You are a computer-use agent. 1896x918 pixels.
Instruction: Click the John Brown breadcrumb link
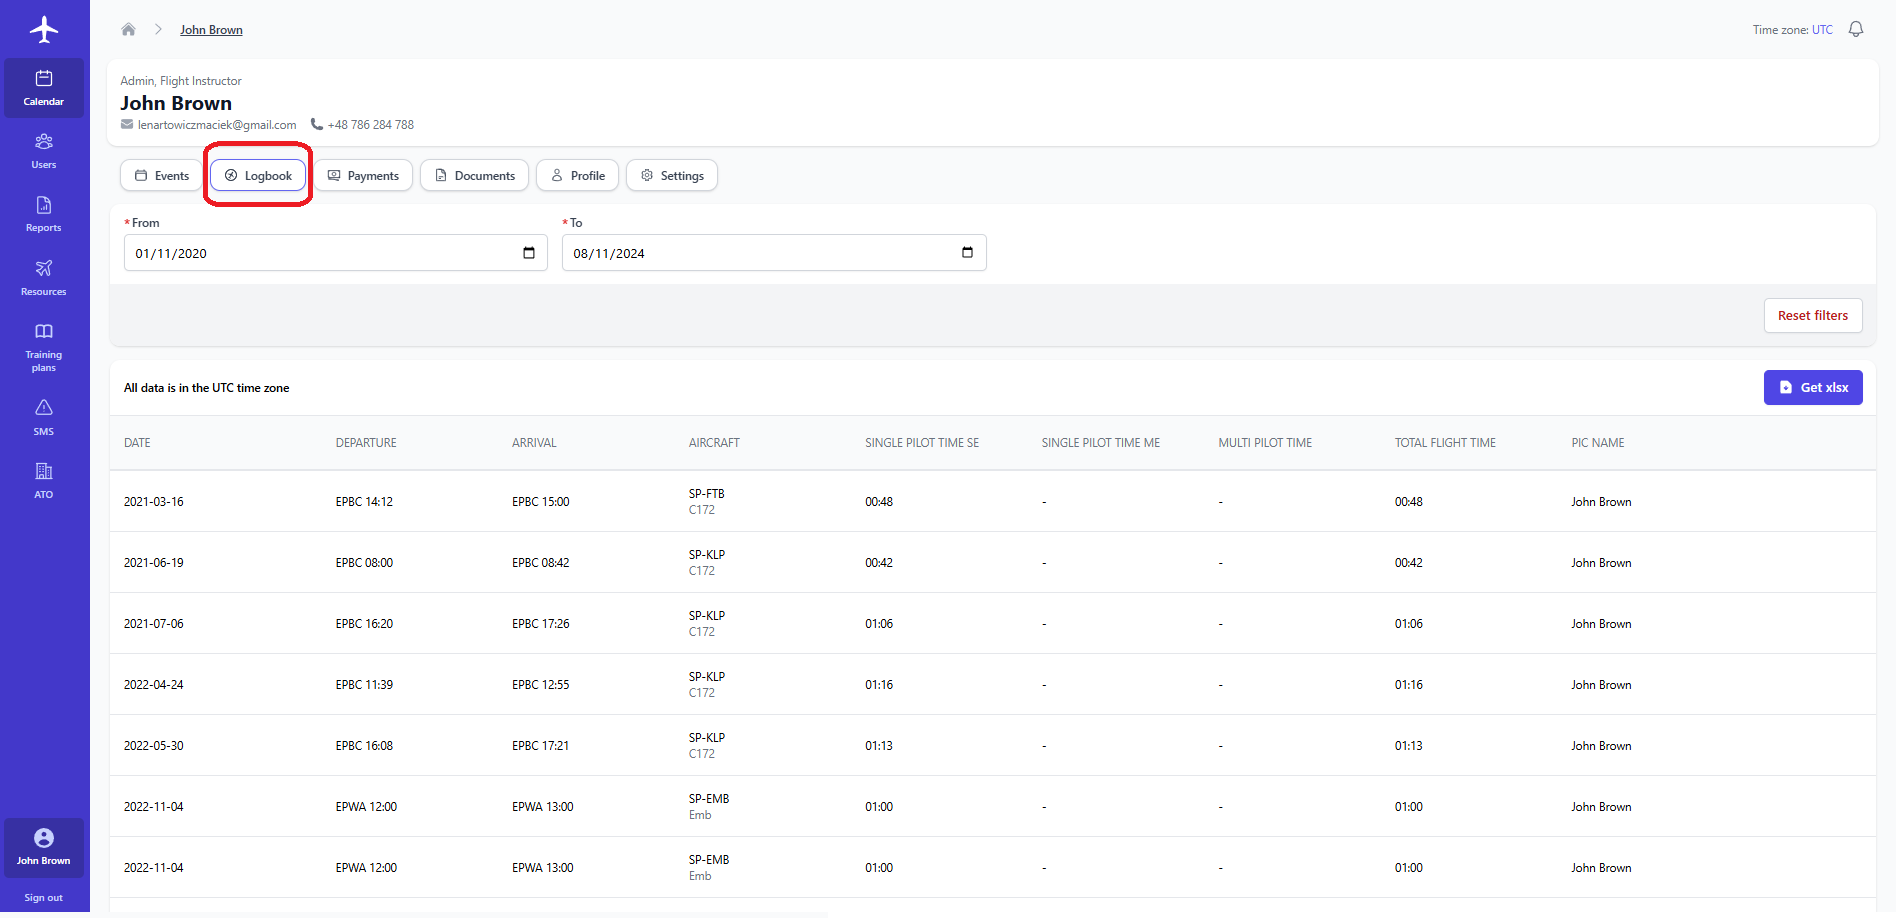211,30
